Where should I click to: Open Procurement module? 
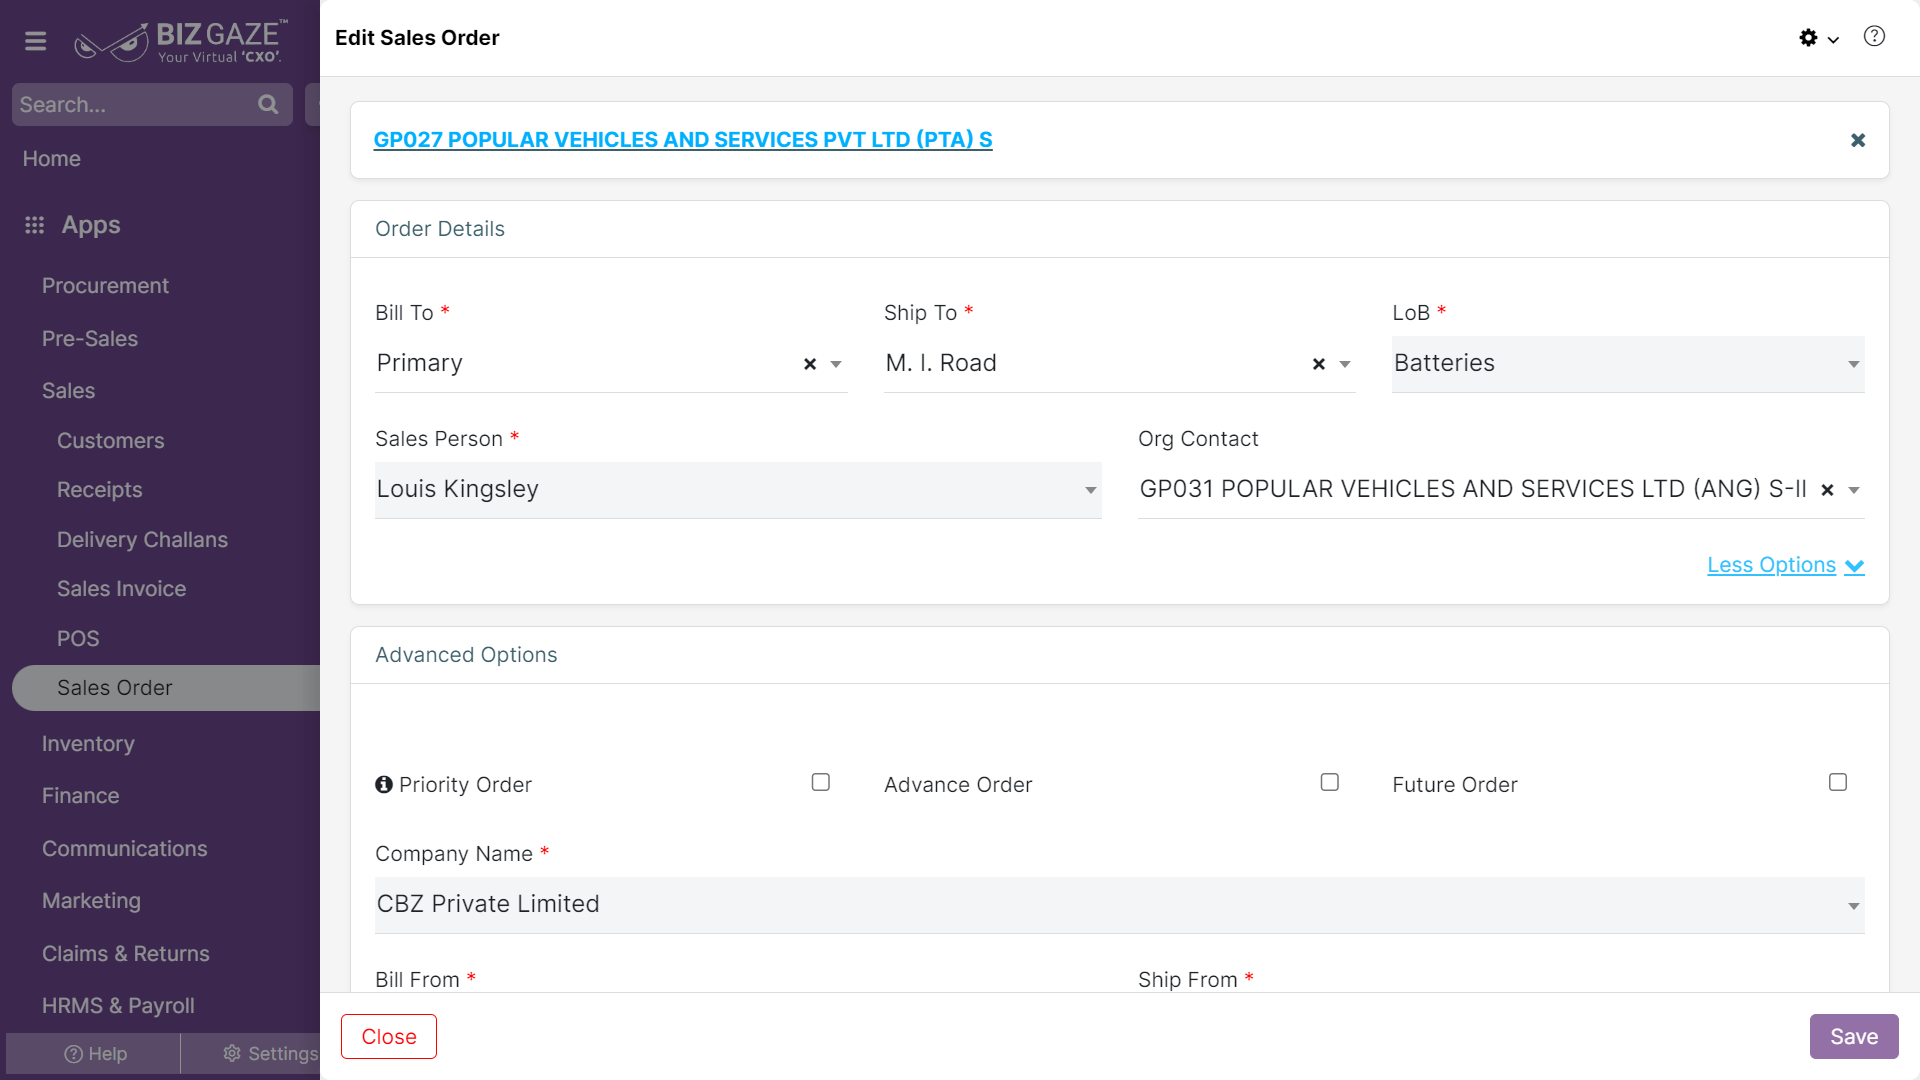tap(105, 286)
